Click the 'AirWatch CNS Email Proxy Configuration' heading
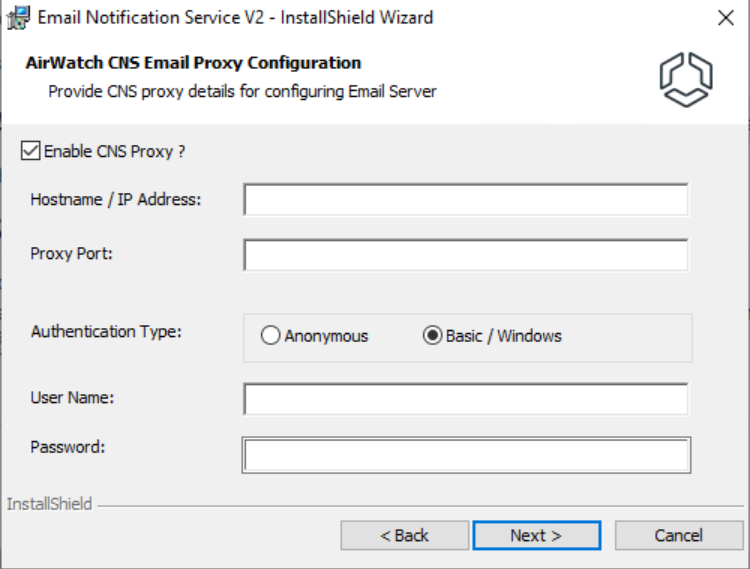 coord(193,63)
